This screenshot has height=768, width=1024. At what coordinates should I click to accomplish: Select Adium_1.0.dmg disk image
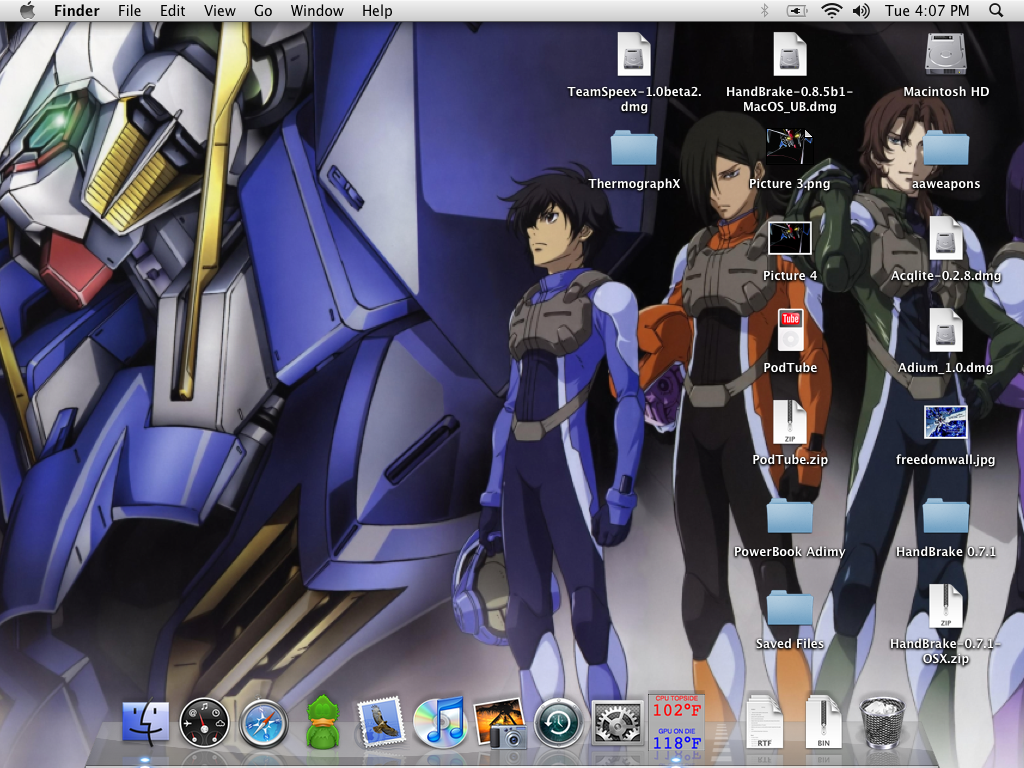pos(946,330)
